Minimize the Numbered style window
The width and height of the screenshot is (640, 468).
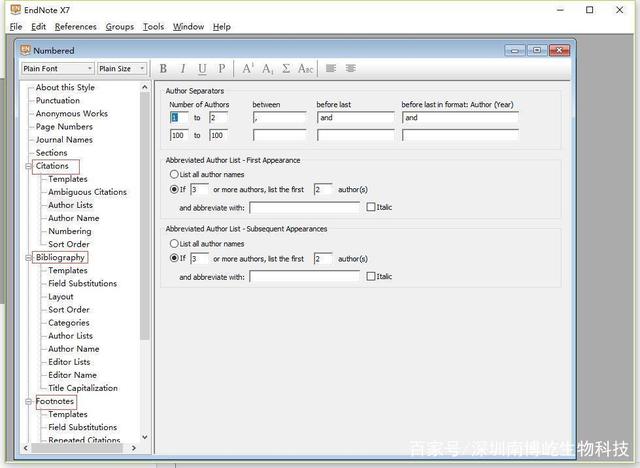click(x=515, y=50)
